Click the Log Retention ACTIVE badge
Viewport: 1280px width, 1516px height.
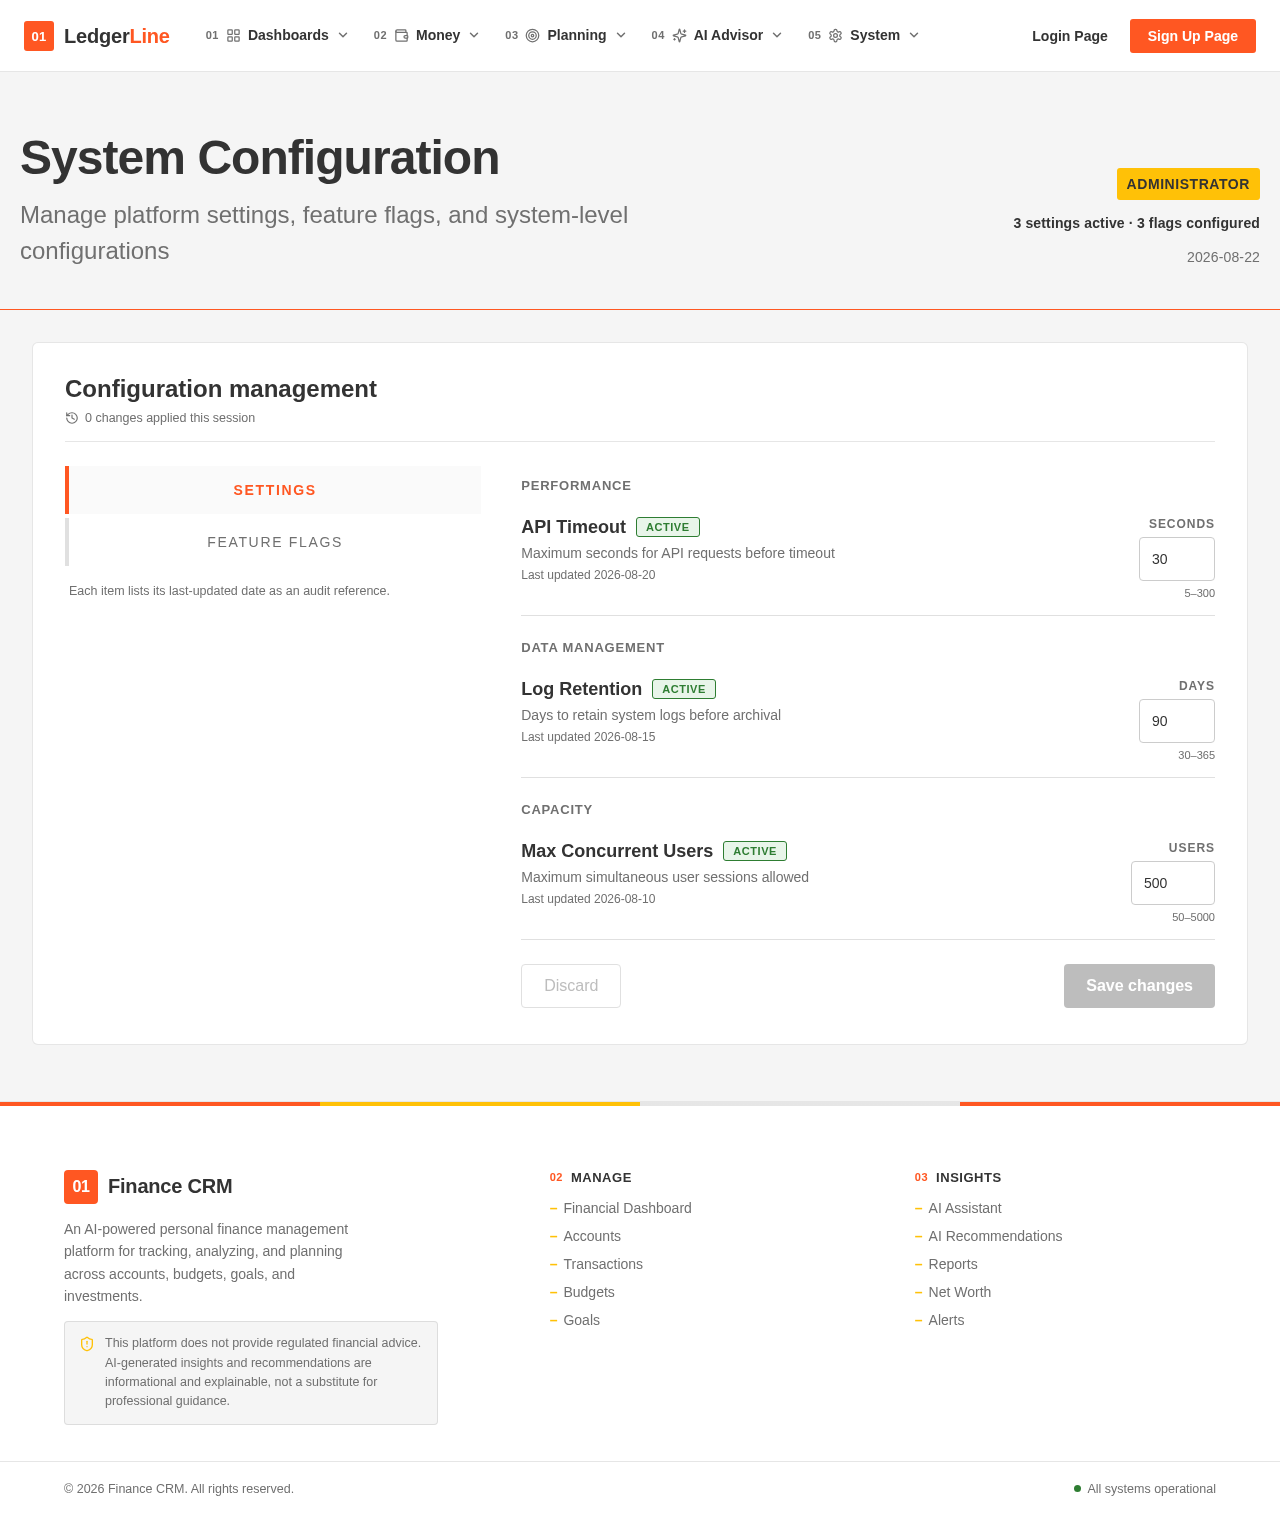tap(684, 689)
